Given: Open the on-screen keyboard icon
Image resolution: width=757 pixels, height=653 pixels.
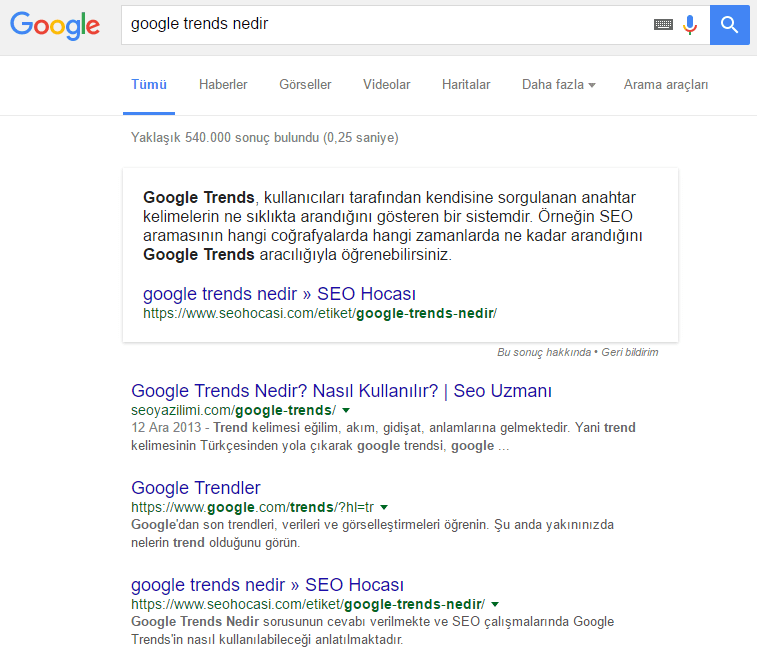Looking at the screenshot, I should tap(663, 24).
